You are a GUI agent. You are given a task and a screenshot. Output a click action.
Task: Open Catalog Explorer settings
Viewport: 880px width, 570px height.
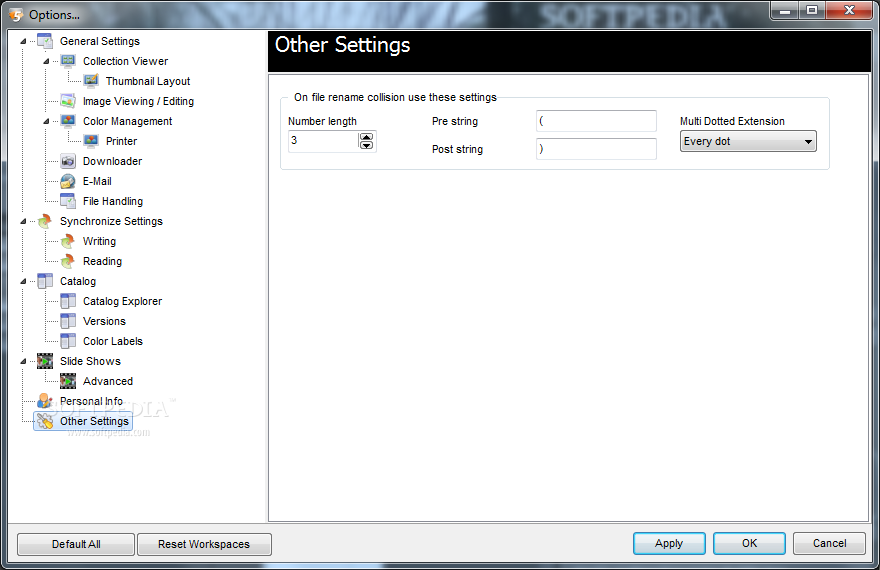pyautogui.click(x=123, y=301)
